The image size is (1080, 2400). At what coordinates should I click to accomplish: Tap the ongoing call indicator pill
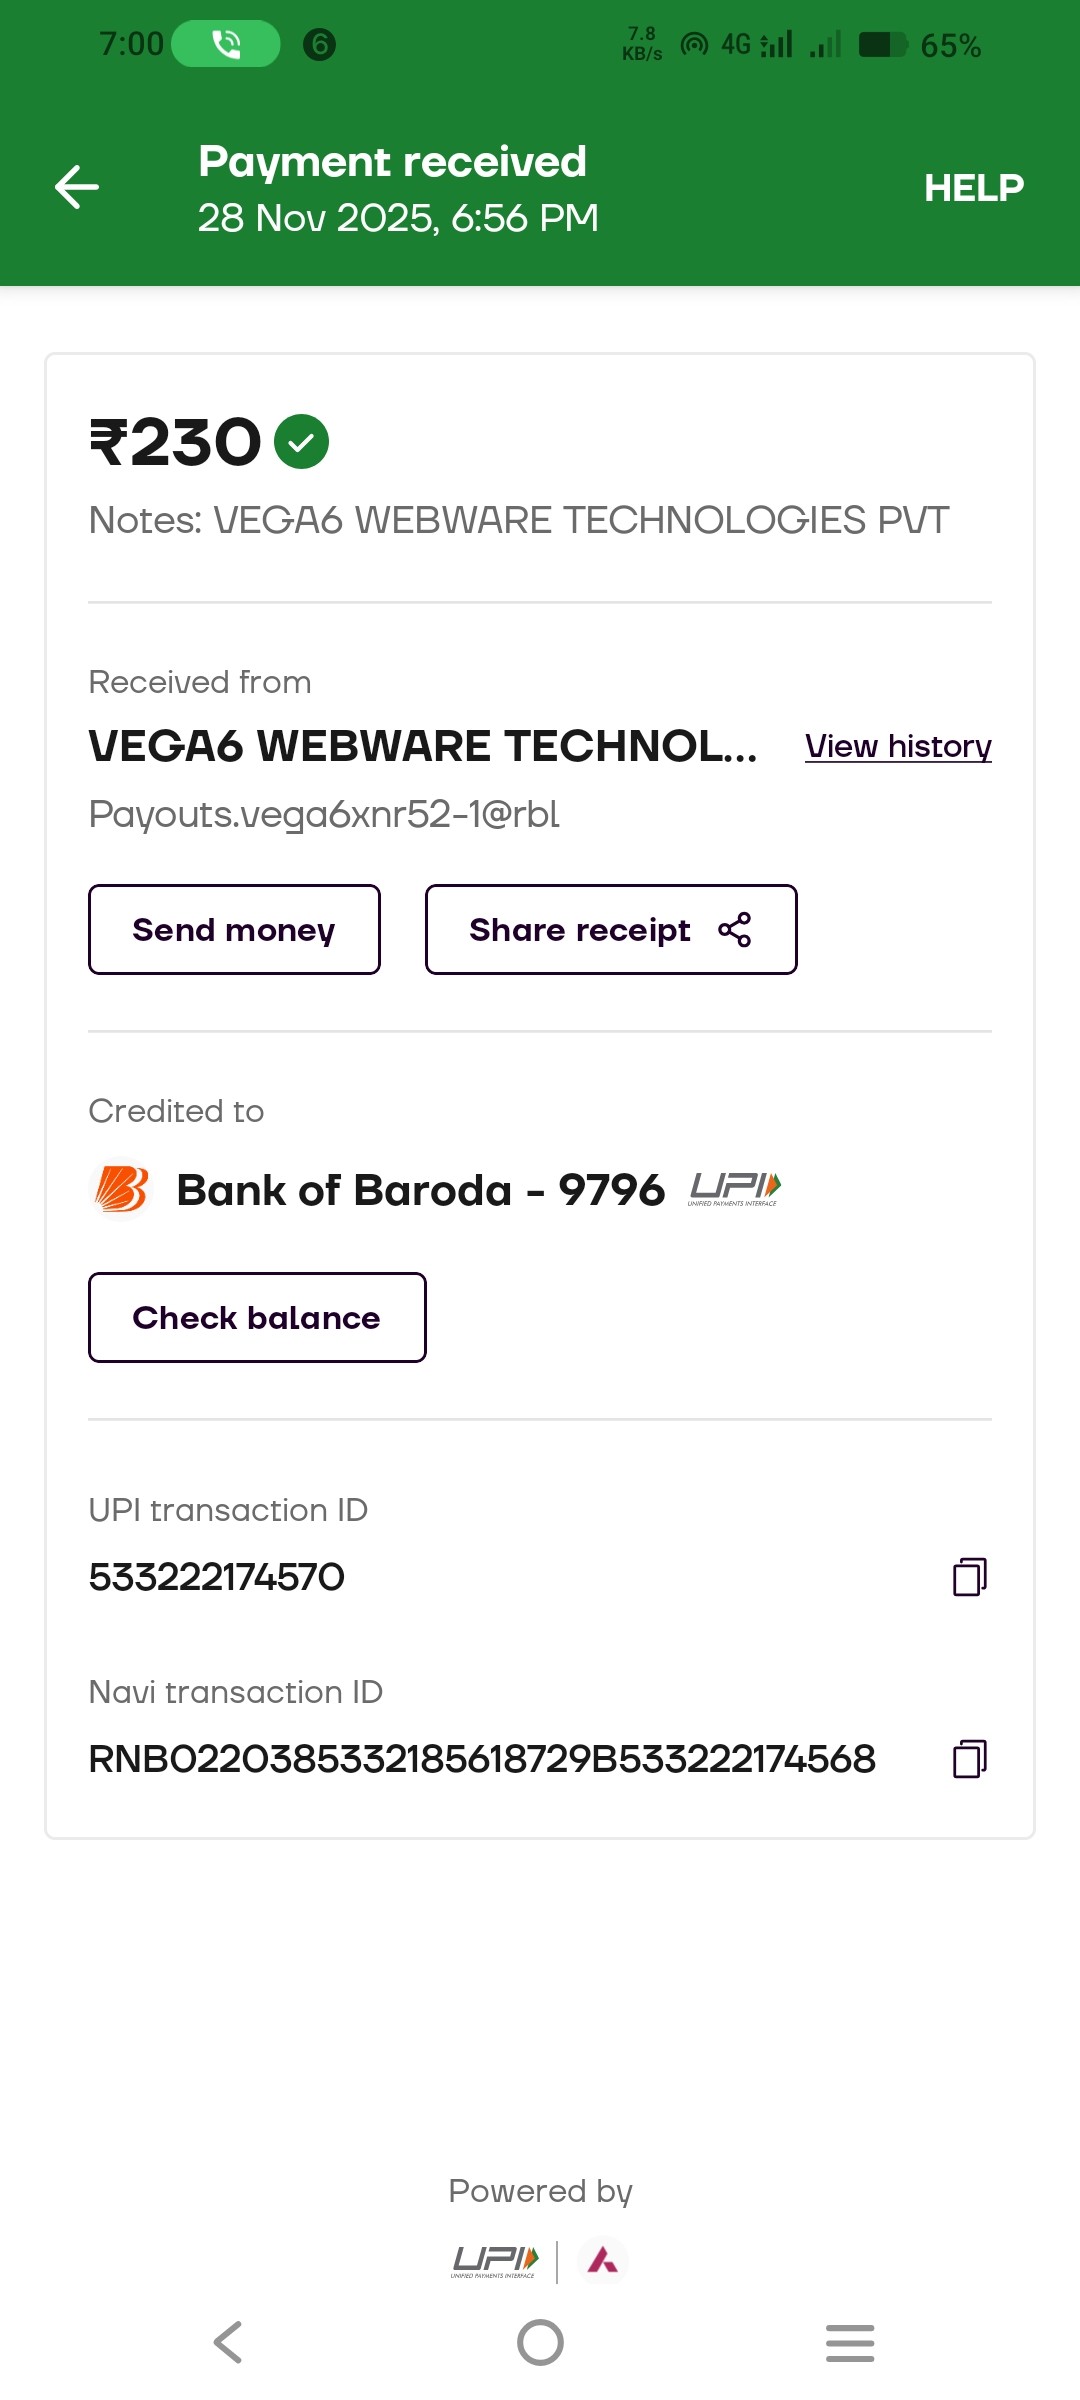226,44
